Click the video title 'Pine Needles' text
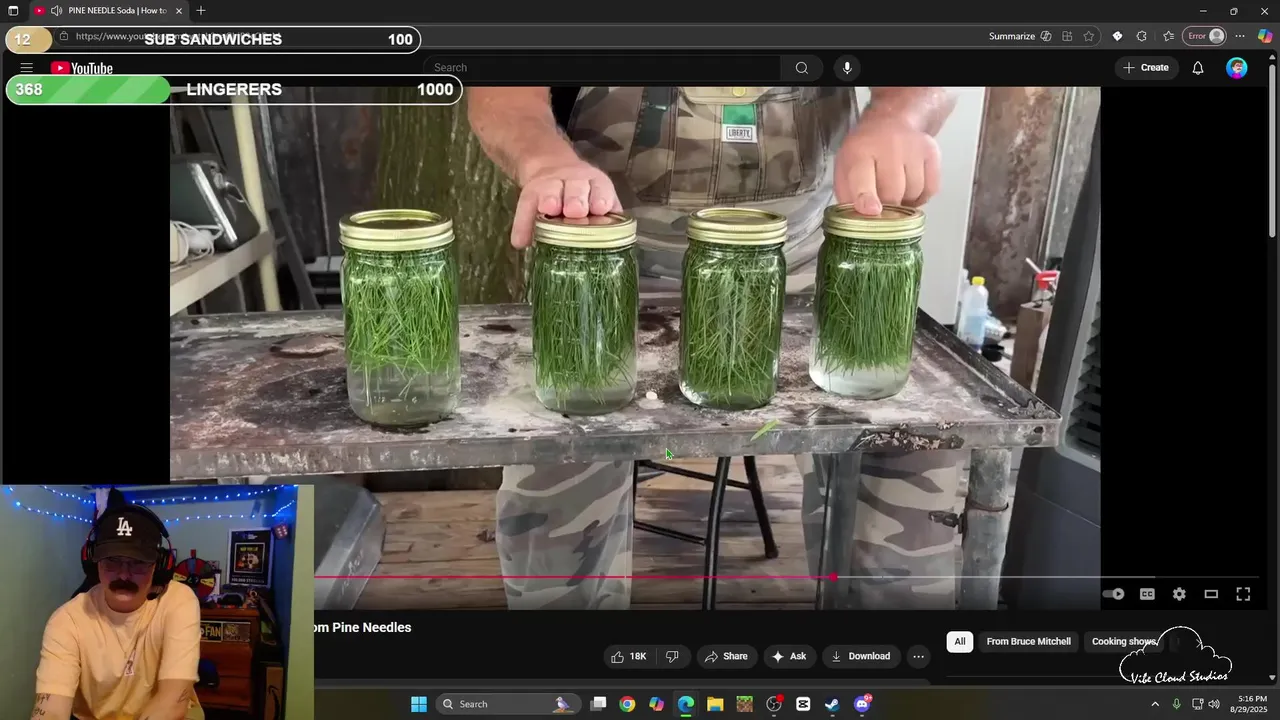The image size is (1280, 720). pos(371,628)
